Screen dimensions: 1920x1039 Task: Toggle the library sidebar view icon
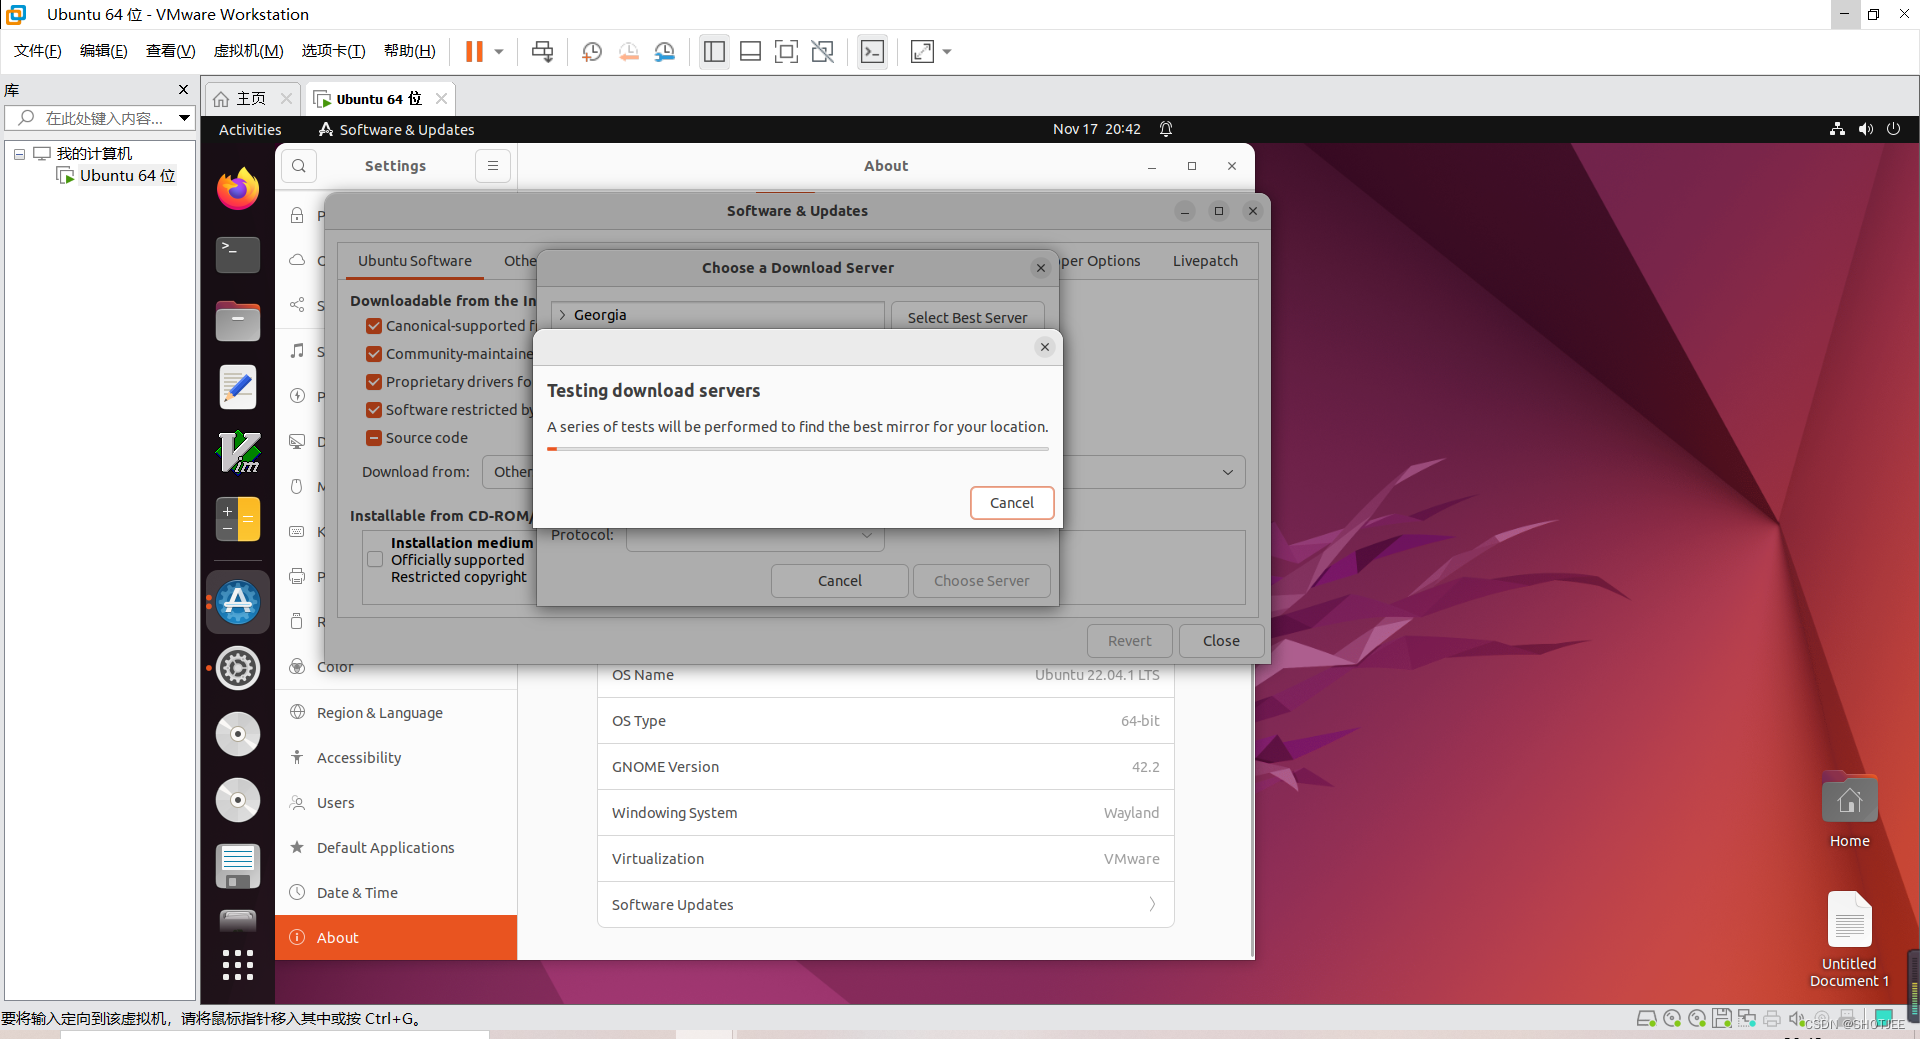point(714,51)
